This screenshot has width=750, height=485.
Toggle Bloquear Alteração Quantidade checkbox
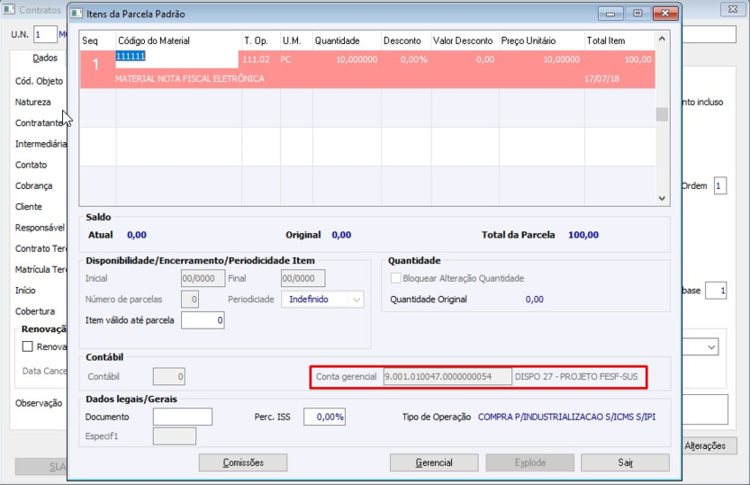coord(396,278)
